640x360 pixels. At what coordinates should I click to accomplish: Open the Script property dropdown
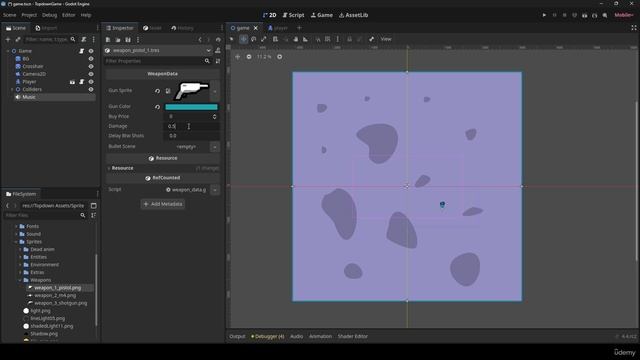pos(215,190)
